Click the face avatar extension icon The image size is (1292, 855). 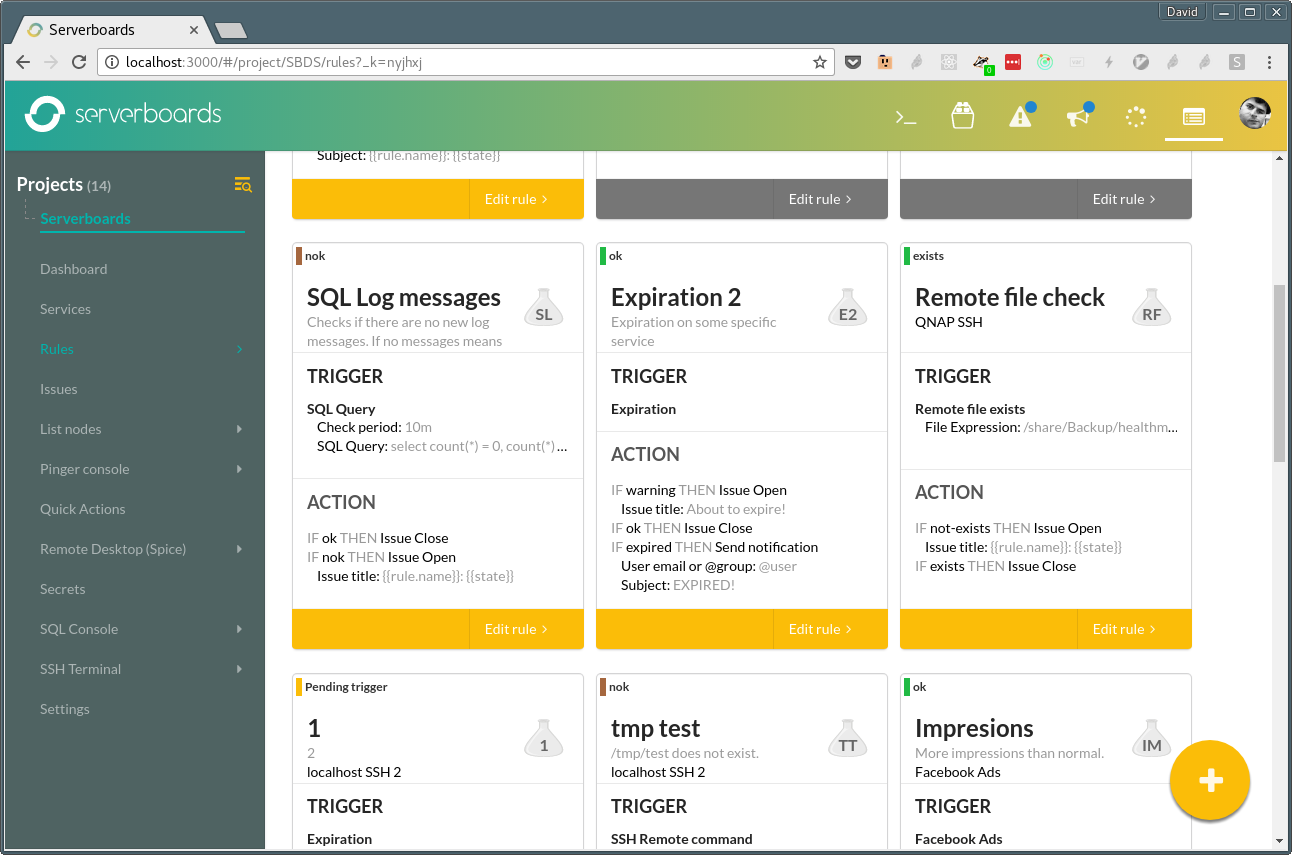(885, 62)
